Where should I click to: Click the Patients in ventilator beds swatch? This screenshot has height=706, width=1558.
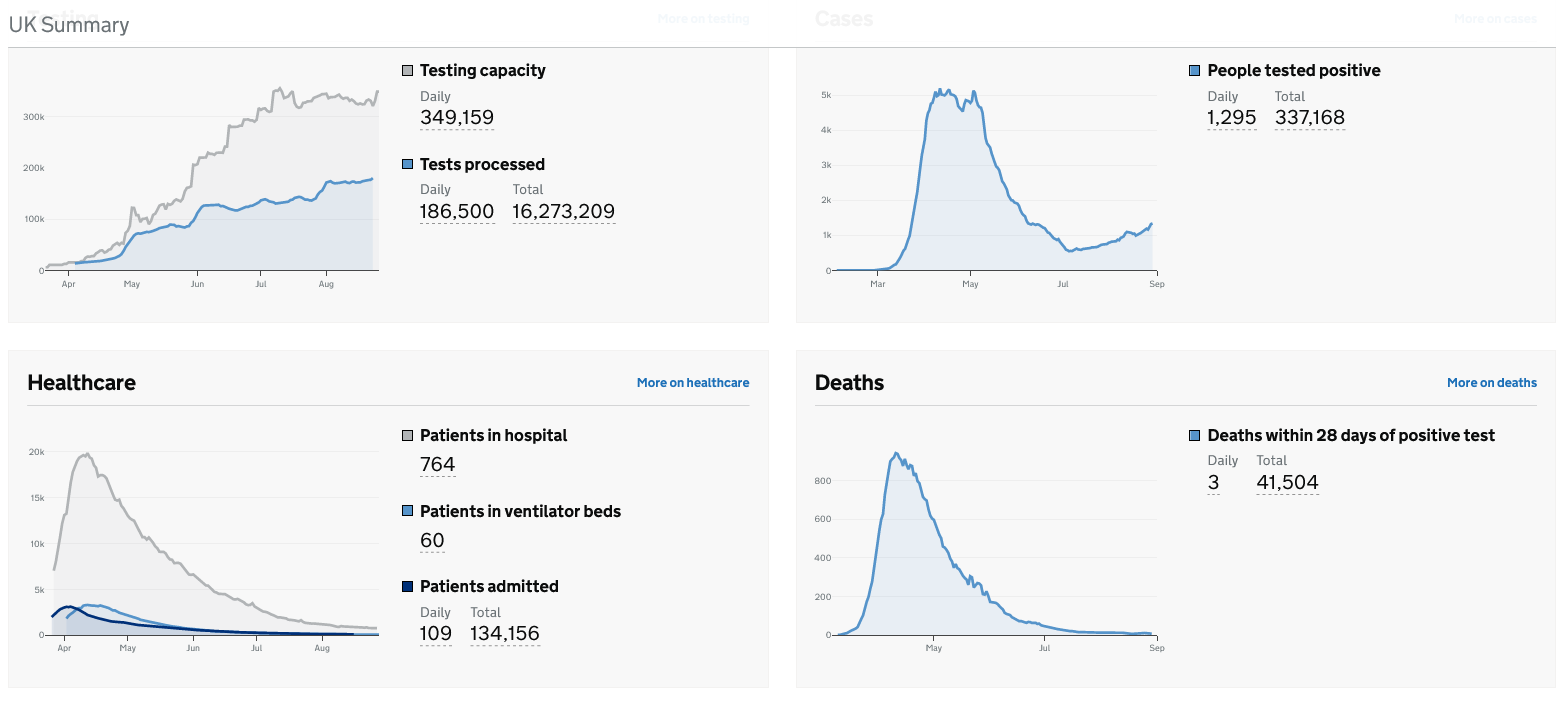point(407,511)
